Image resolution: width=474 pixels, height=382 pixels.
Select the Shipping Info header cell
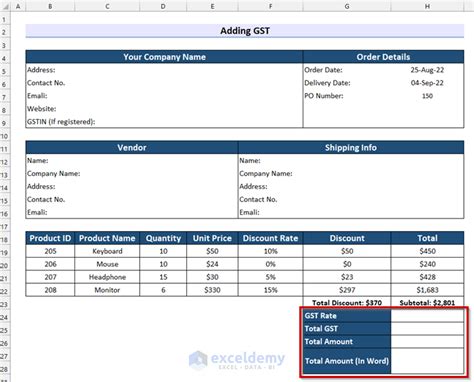click(351, 148)
